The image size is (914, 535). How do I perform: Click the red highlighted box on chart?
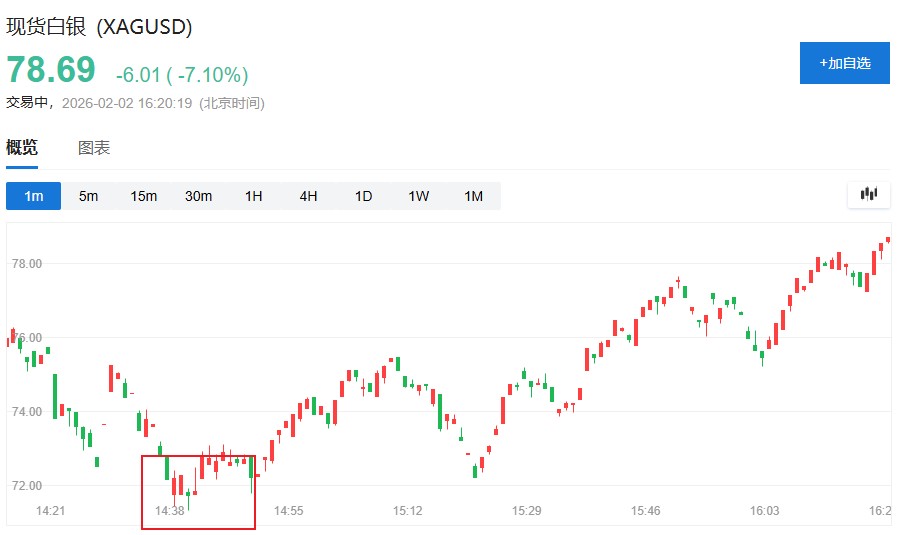coord(198,492)
